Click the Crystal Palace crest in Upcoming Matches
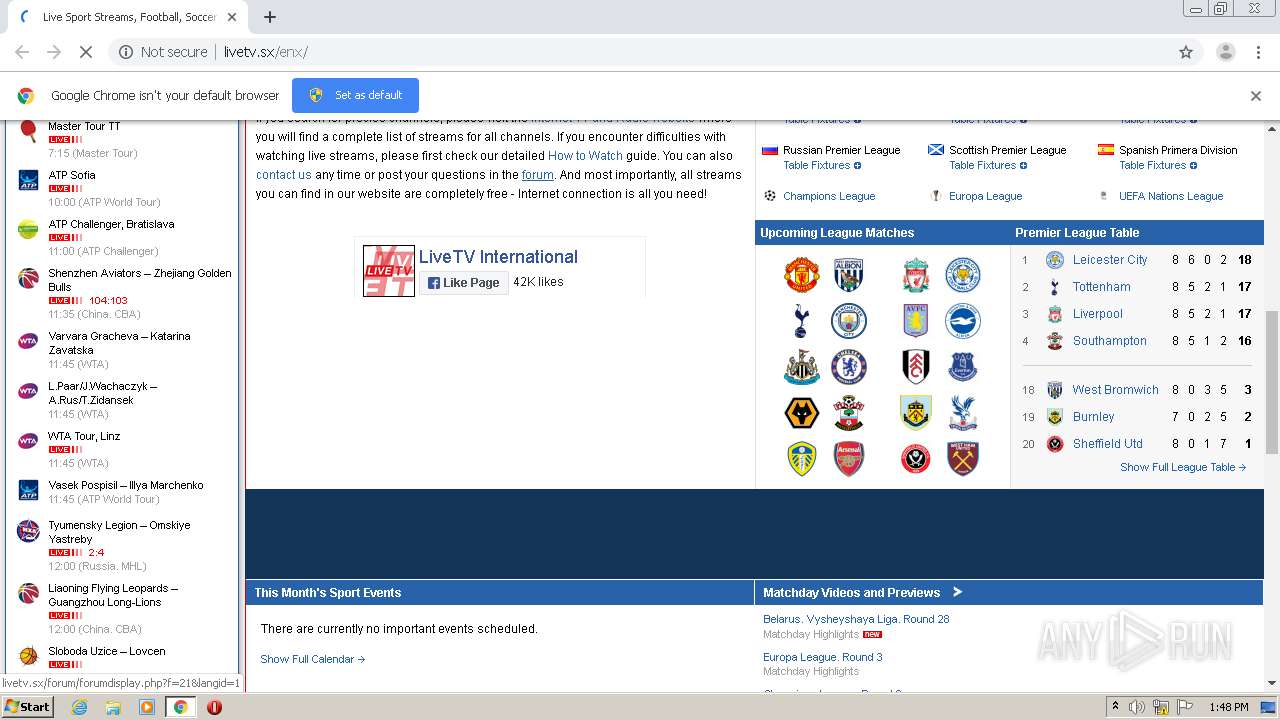The width and height of the screenshot is (1280, 720). coord(963,413)
